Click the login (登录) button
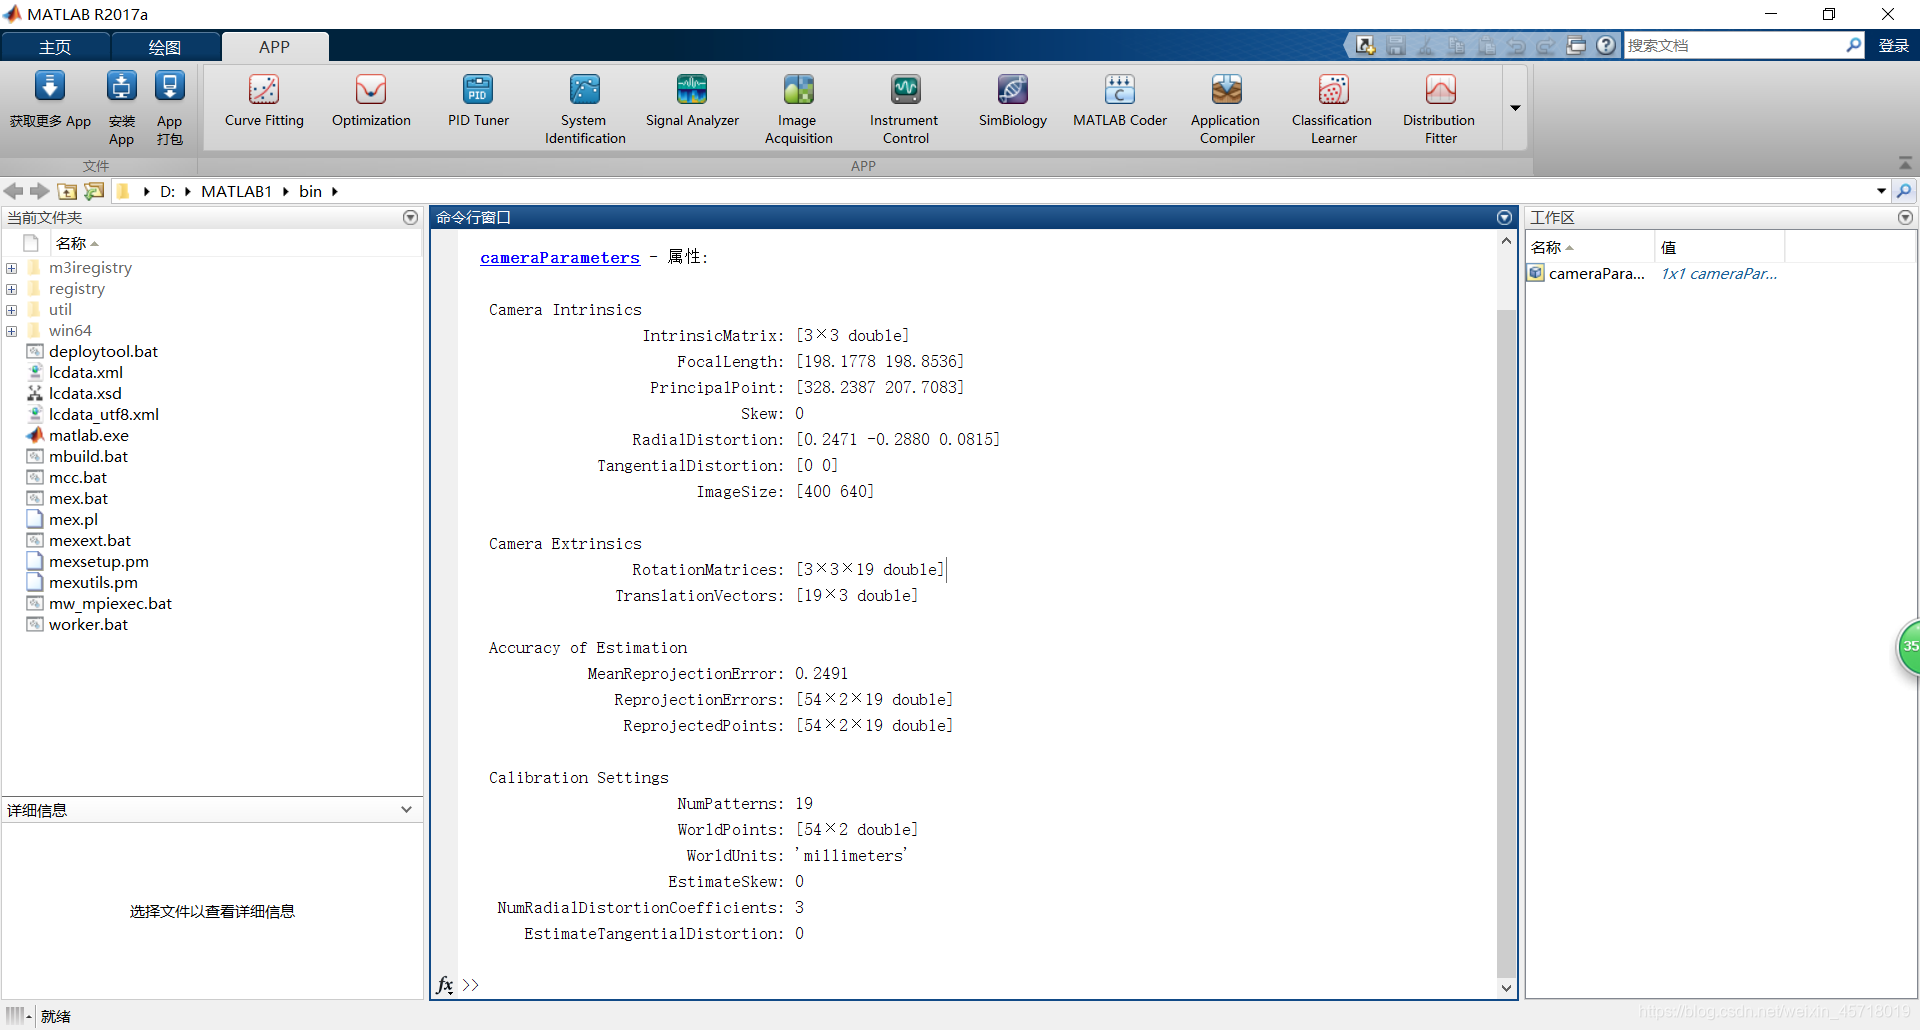 click(1893, 46)
